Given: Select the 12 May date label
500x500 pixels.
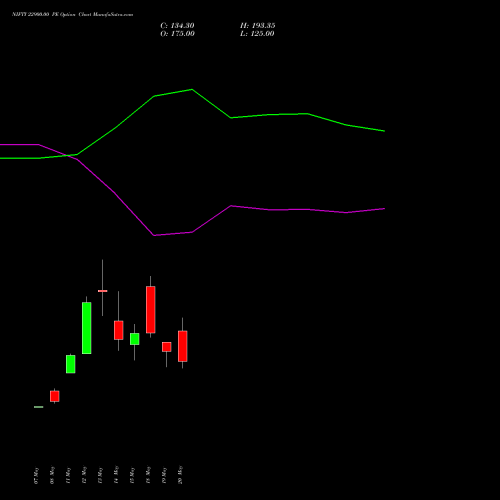Looking at the screenshot, I should pyautogui.click(x=84, y=475).
